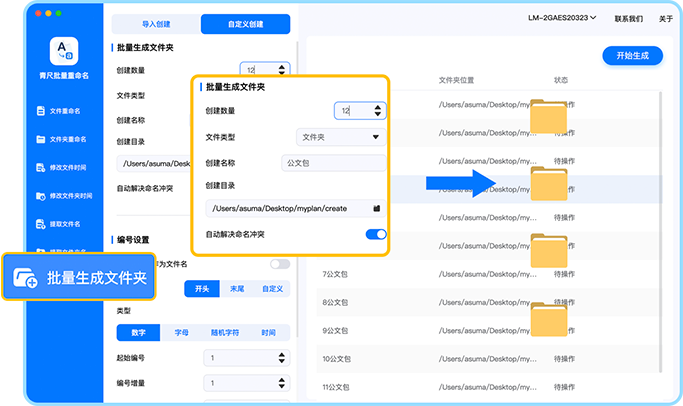Screen dimensions: 683x406
Task: Open the 文件类型 dropdown showing 文件夹
Action: point(341,137)
